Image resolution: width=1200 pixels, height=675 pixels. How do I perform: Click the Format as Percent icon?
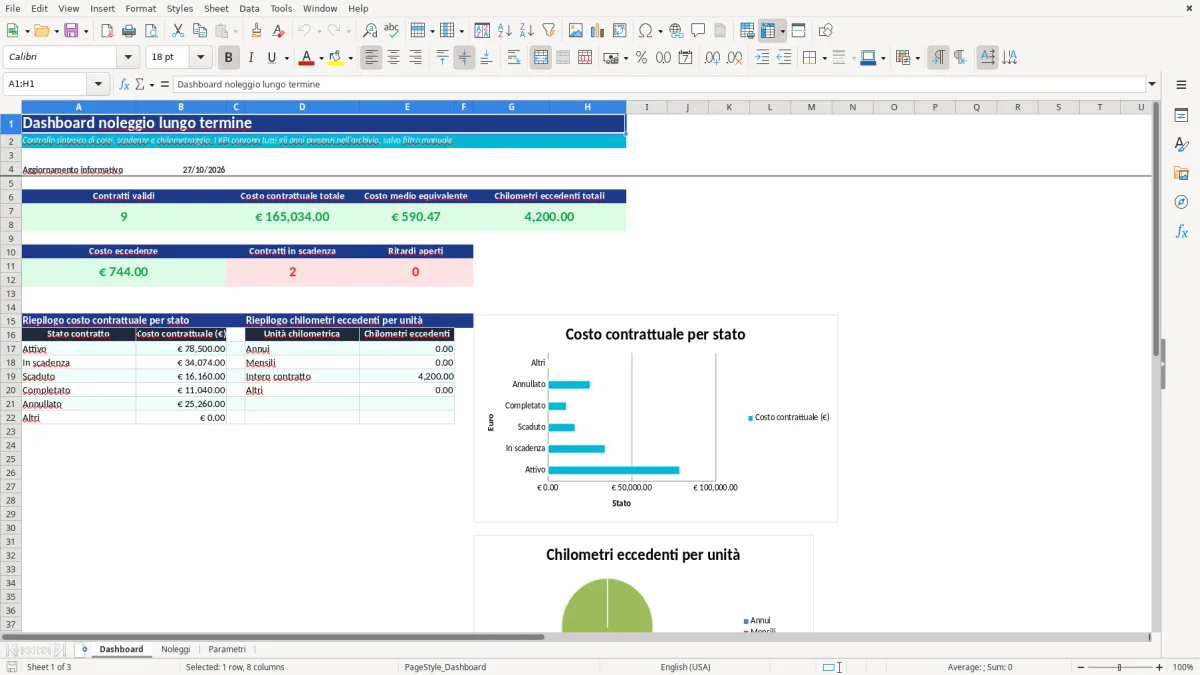pyautogui.click(x=642, y=58)
